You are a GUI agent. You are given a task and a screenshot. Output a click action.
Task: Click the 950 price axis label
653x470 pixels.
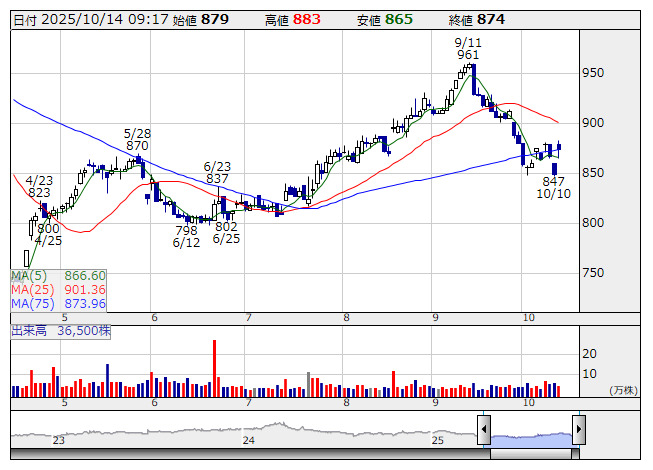coord(593,73)
